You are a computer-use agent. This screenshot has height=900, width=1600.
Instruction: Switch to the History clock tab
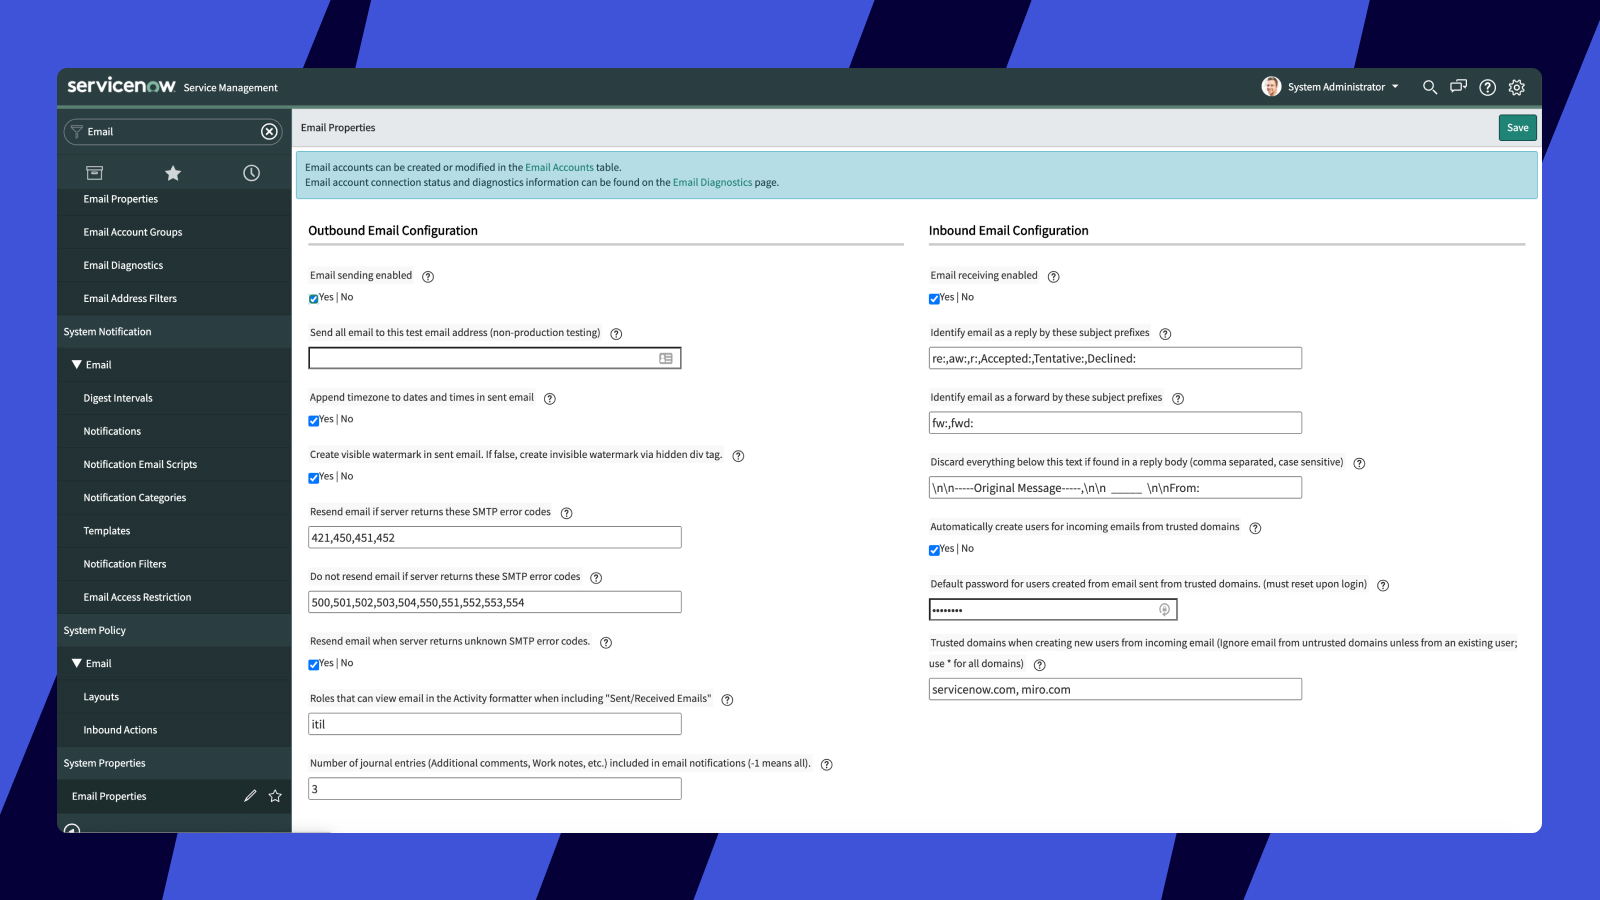tap(251, 172)
